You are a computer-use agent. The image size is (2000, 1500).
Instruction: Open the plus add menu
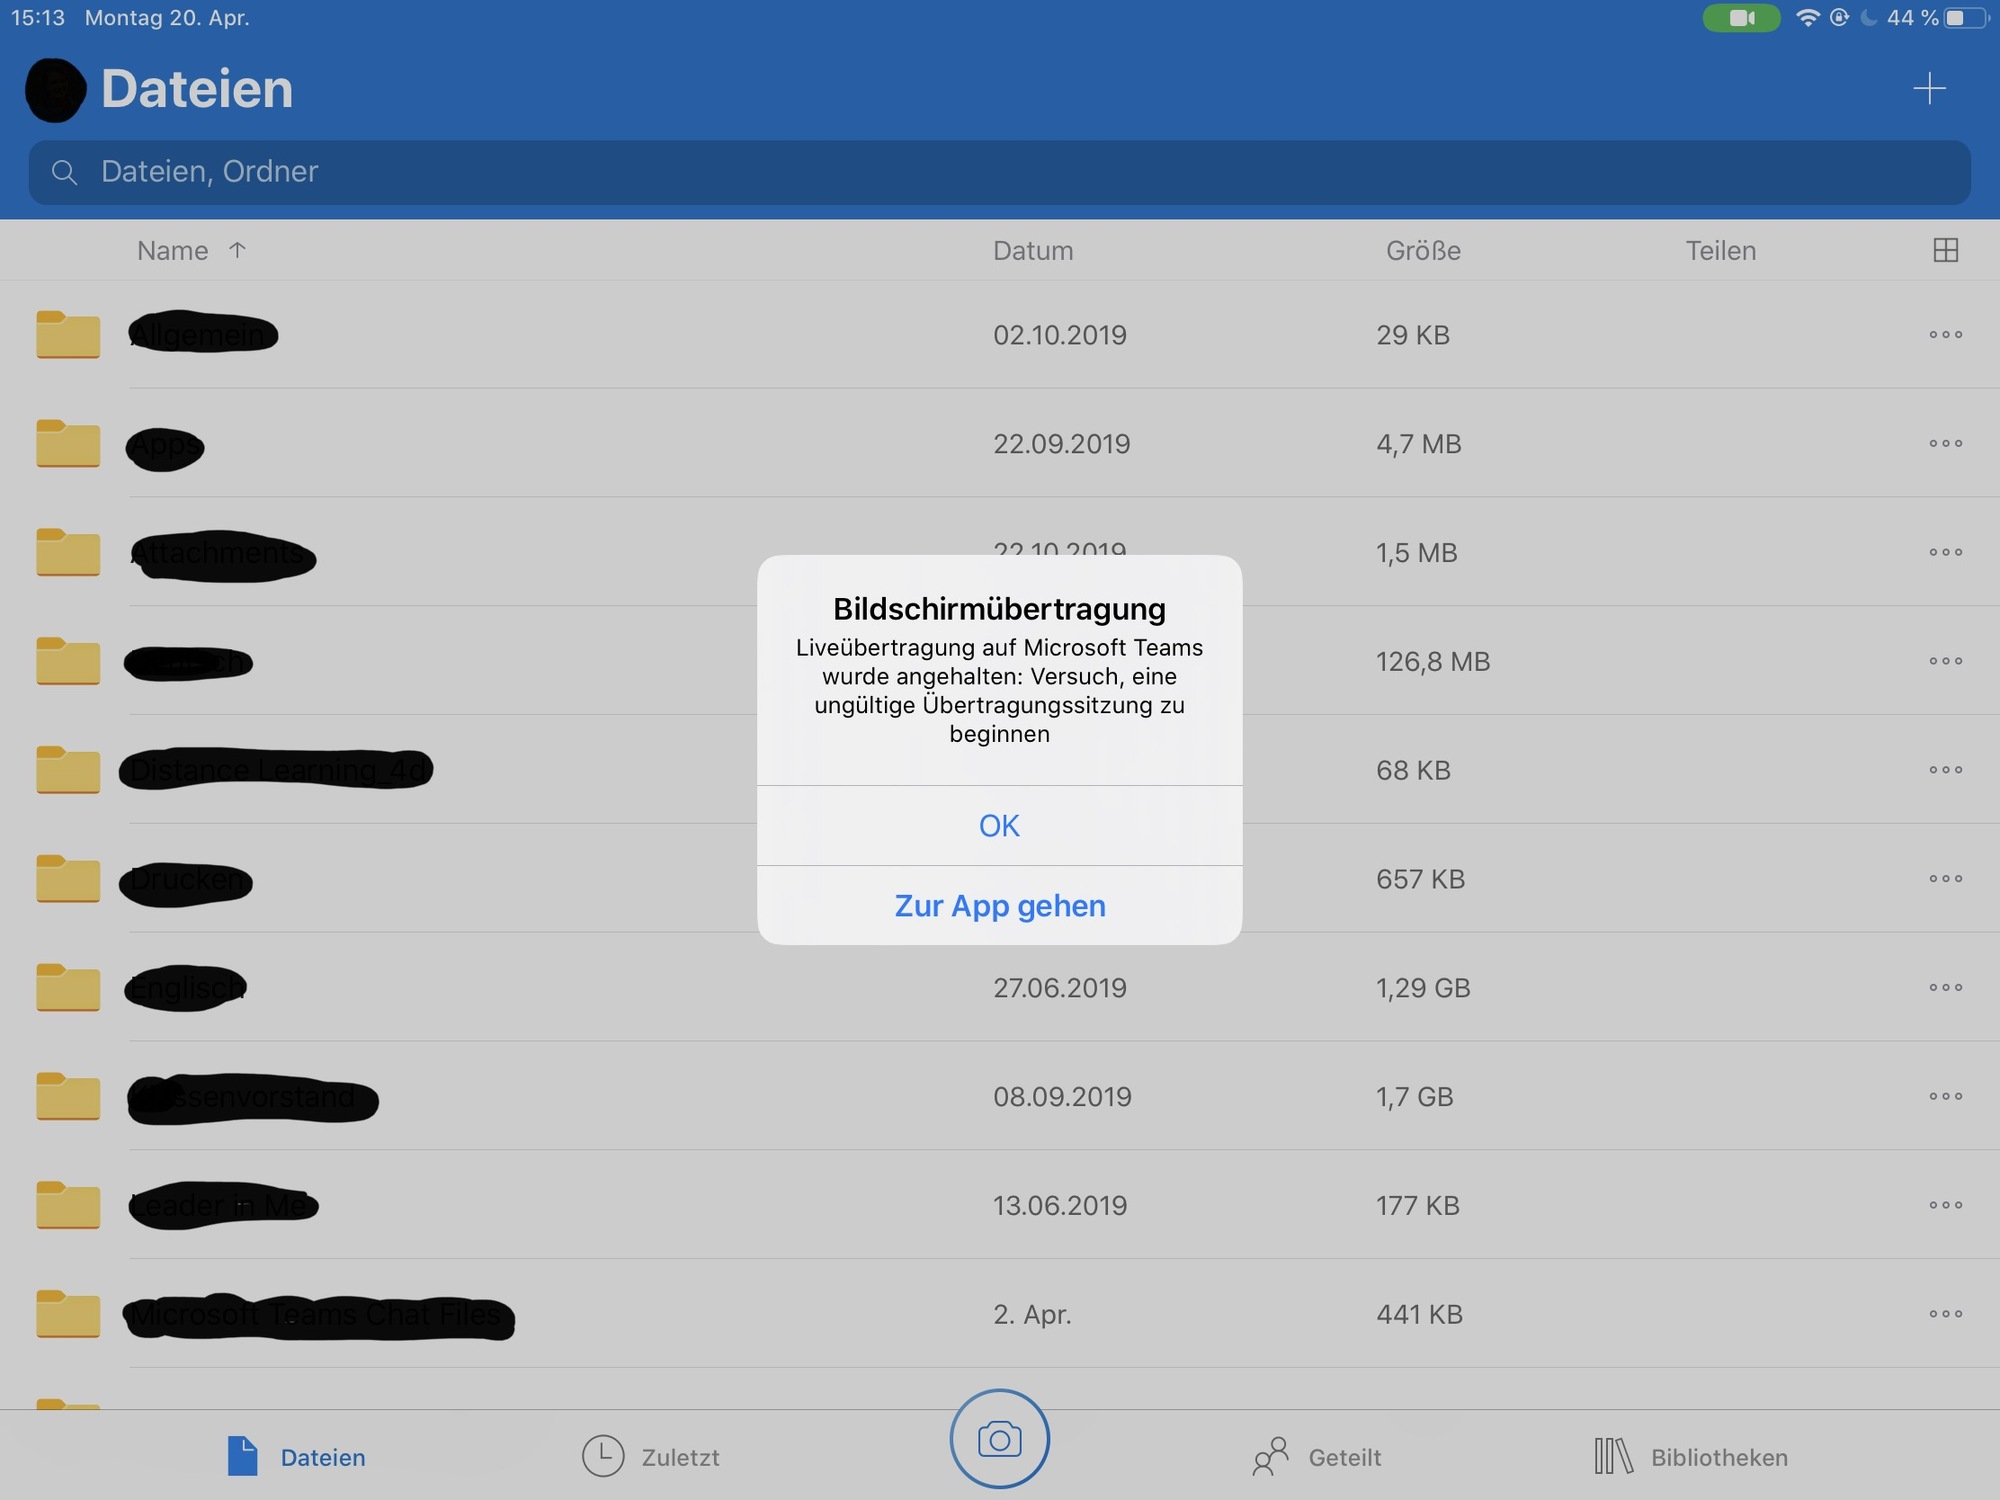(1929, 89)
